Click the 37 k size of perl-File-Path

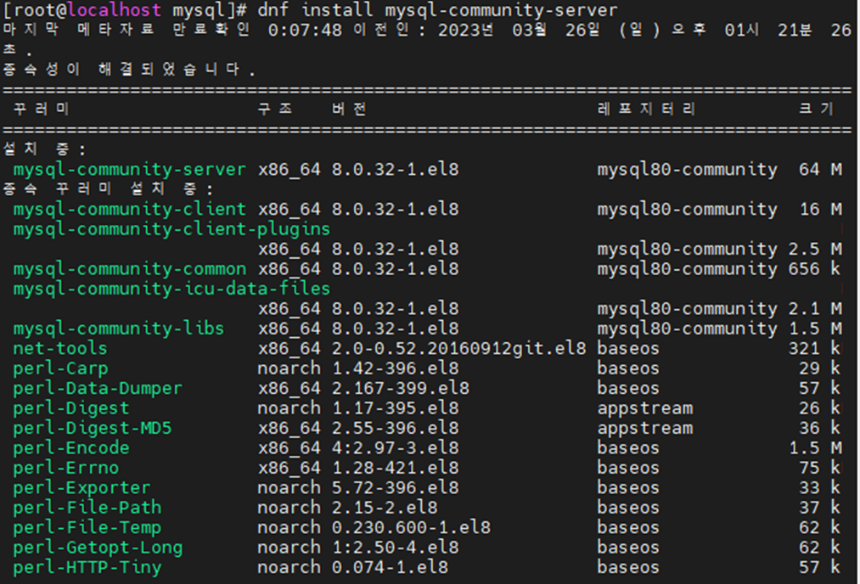click(821, 508)
